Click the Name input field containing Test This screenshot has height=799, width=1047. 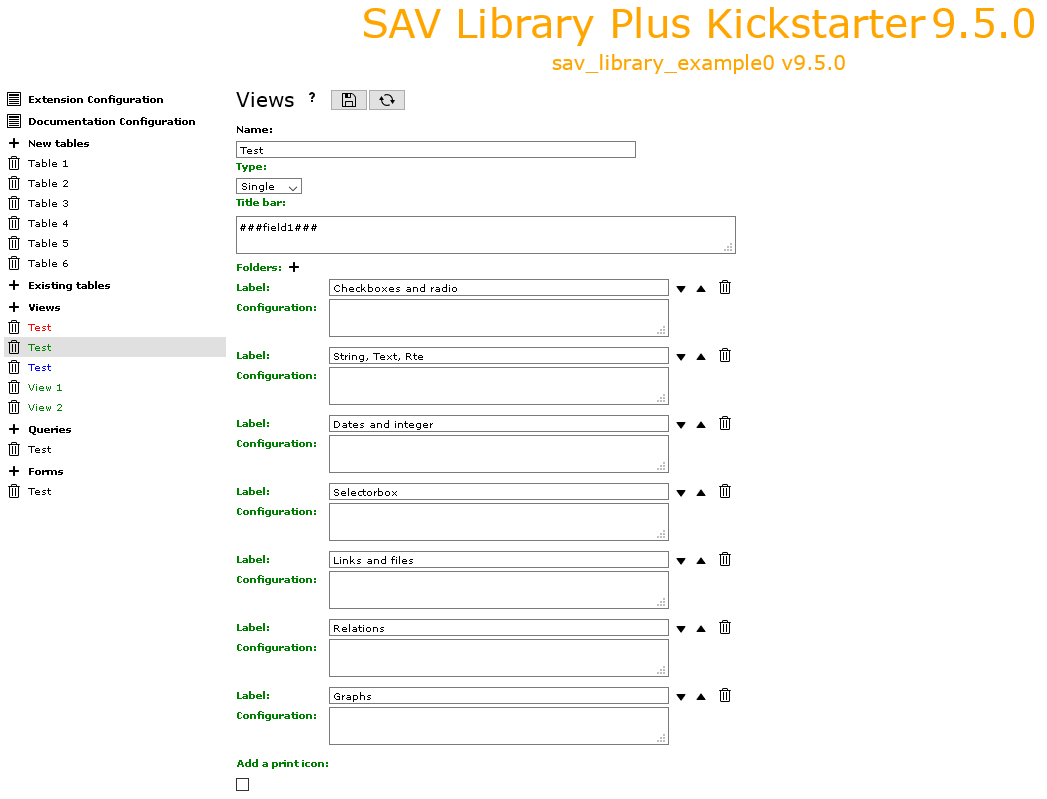click(436, 150)
